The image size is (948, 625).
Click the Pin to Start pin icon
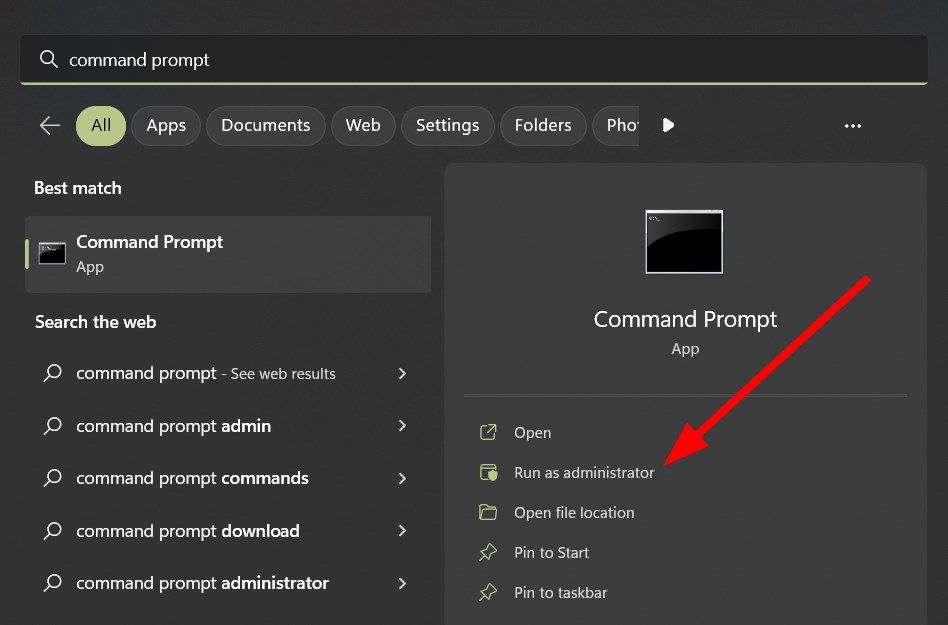[x=488, y=552]
